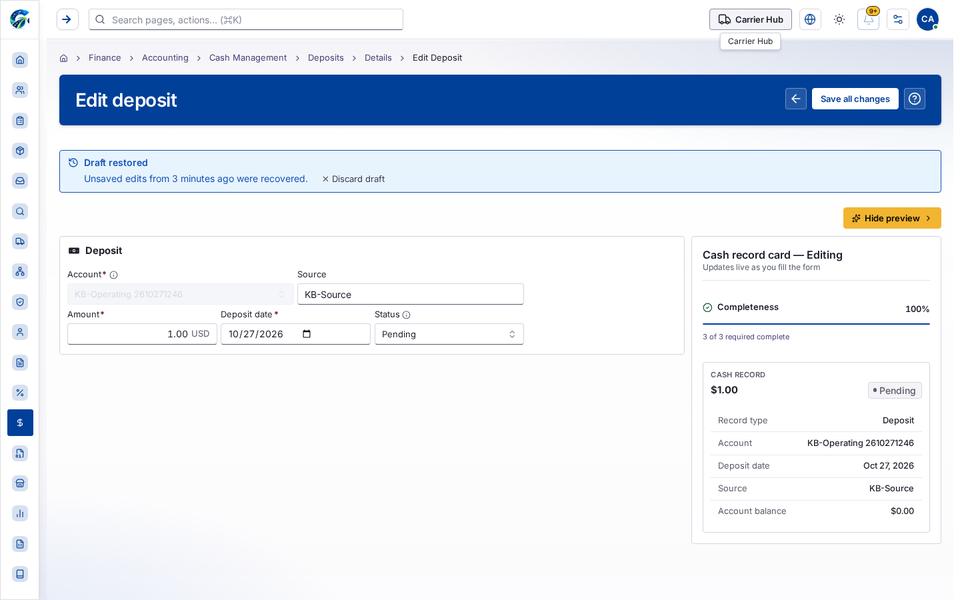
Task: Open the calculator sidebar icon at the bottom
Action: [x=20, y=574]
